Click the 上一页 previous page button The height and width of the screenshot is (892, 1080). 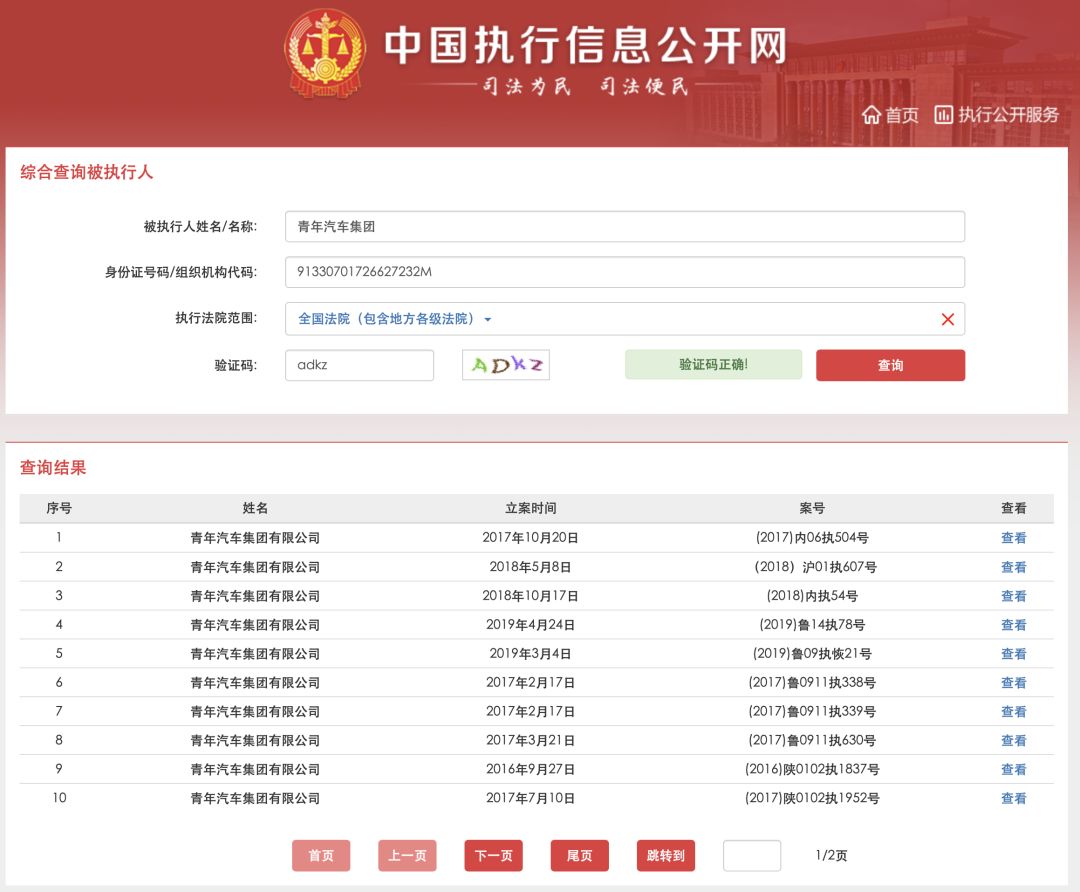tap(407, 855)
